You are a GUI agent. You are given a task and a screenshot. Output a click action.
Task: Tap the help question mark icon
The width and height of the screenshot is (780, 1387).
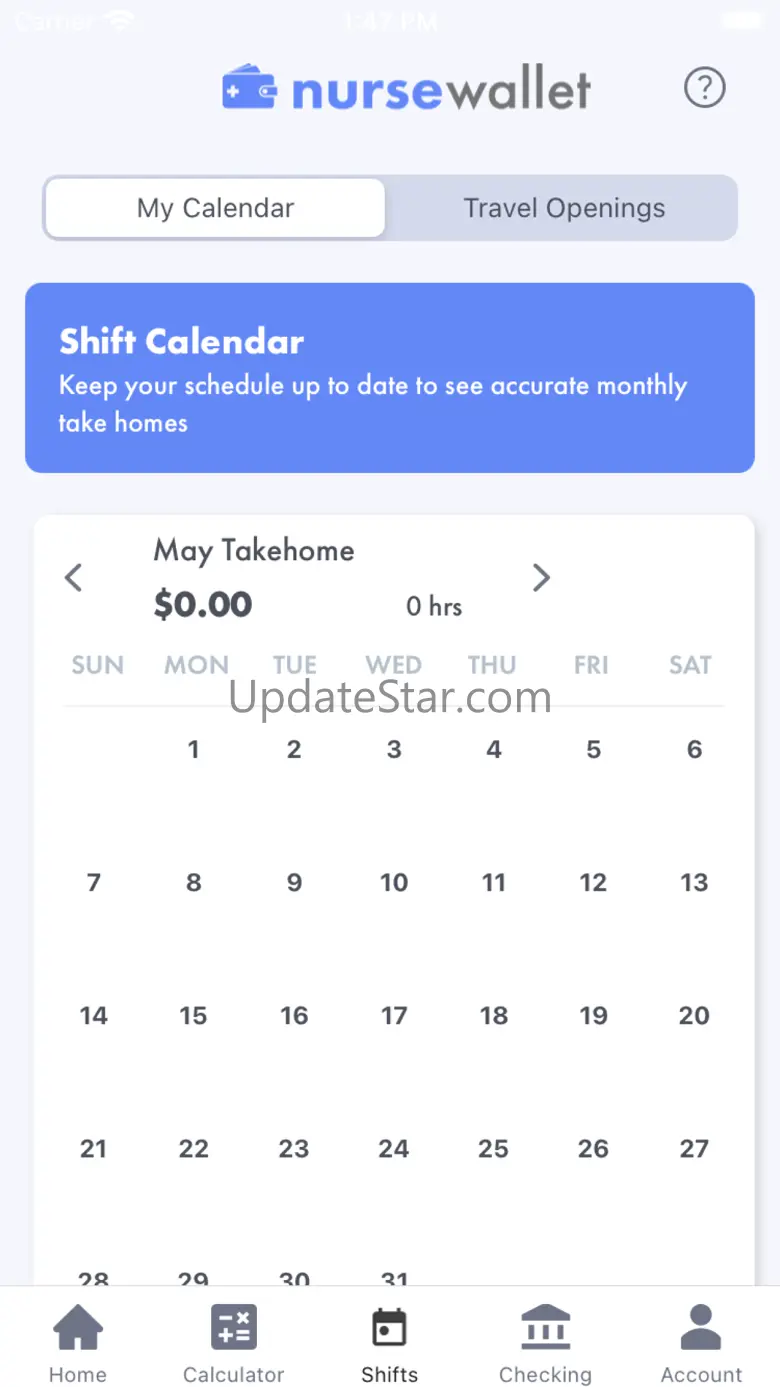(704, 88)
